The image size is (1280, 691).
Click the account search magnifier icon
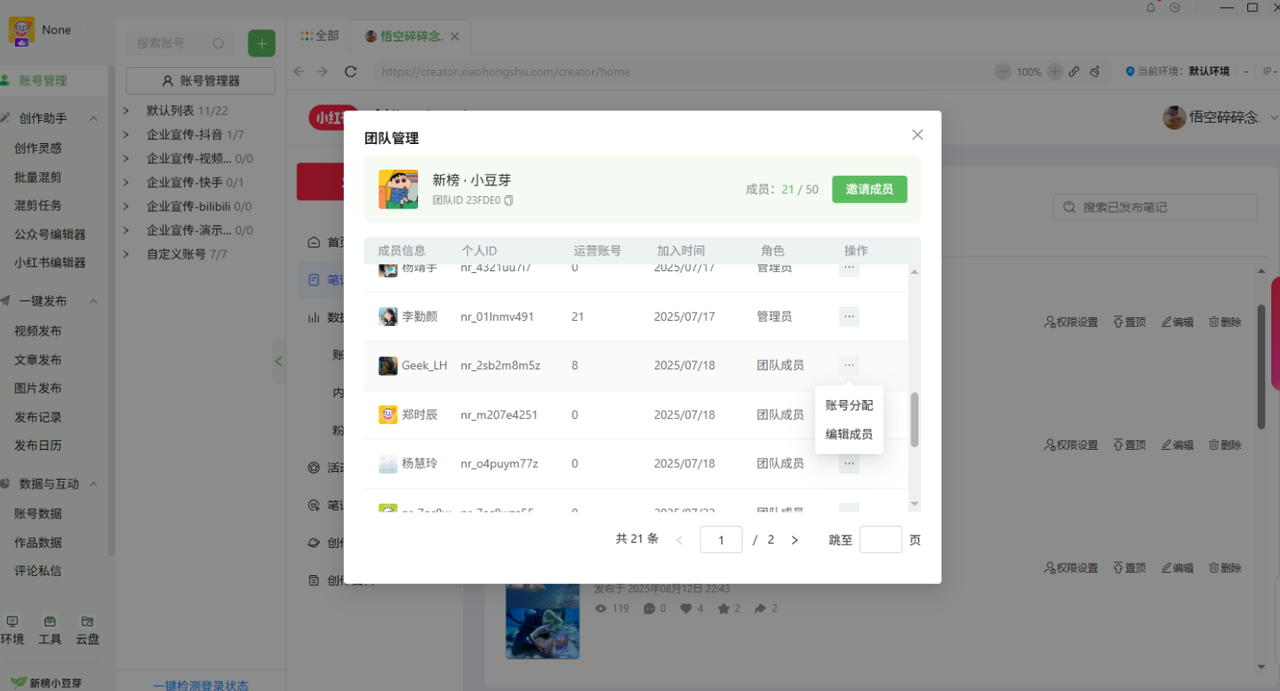tap(219, 43)
